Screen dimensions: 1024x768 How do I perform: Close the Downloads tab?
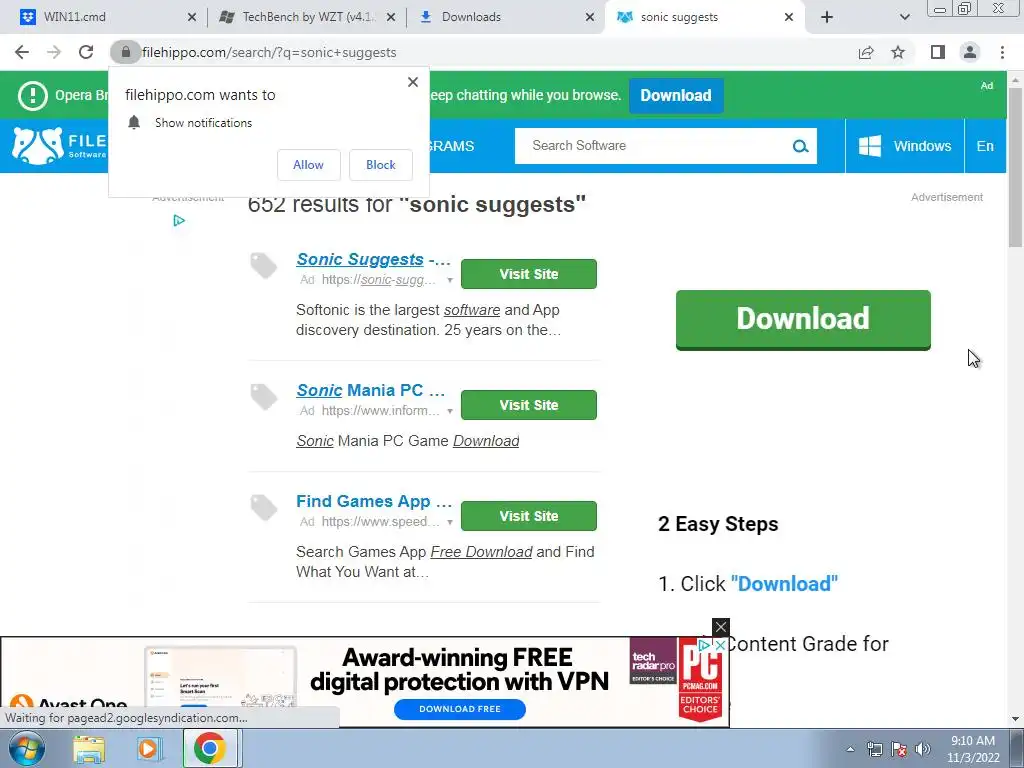click(x=590, y=17)
